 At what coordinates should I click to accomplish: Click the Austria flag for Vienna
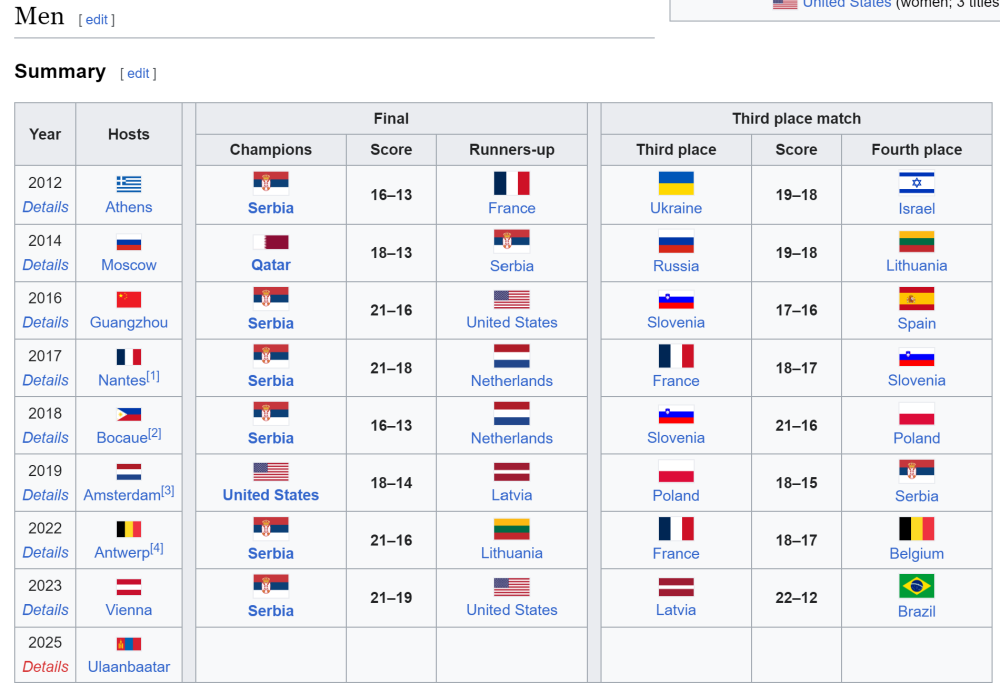[x=129, y=587]
